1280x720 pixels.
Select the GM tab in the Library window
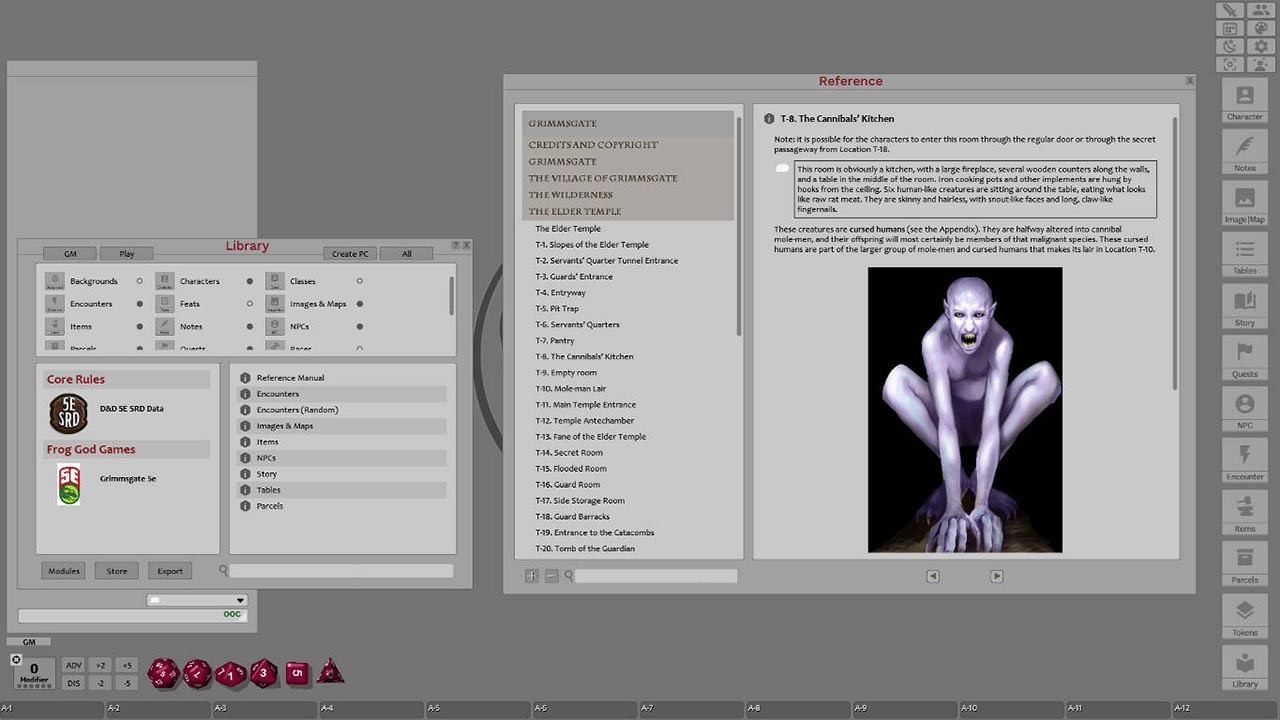point(70,253)
